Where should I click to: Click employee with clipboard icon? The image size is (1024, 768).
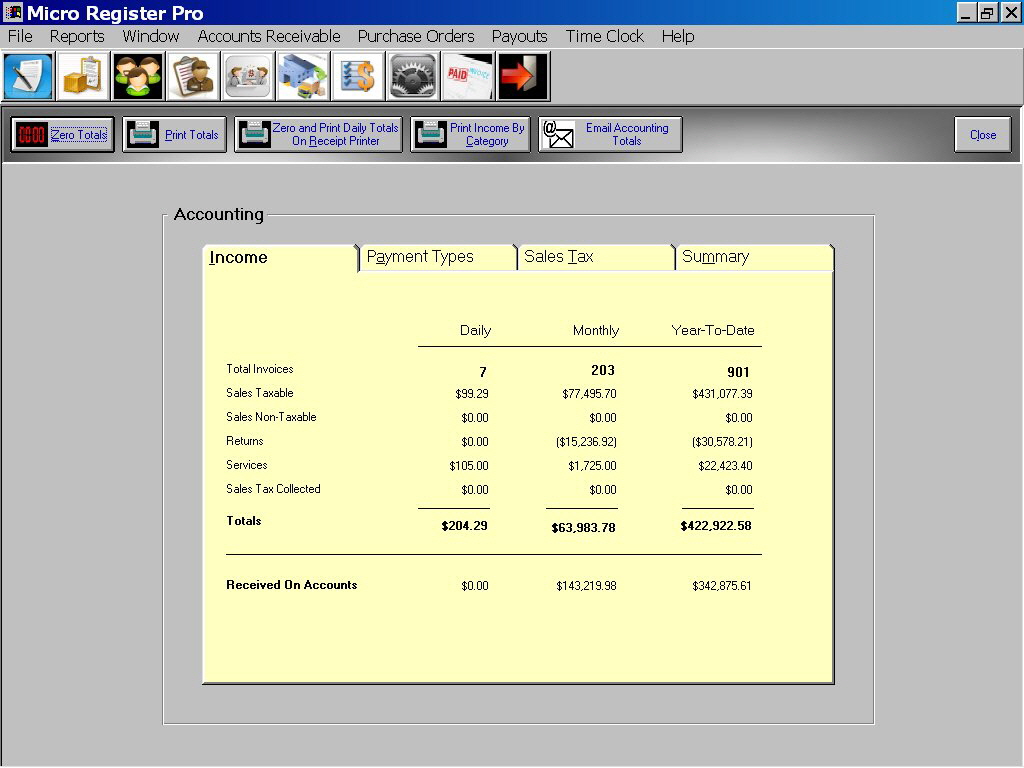pyautogui.click(x=193, y=76)
